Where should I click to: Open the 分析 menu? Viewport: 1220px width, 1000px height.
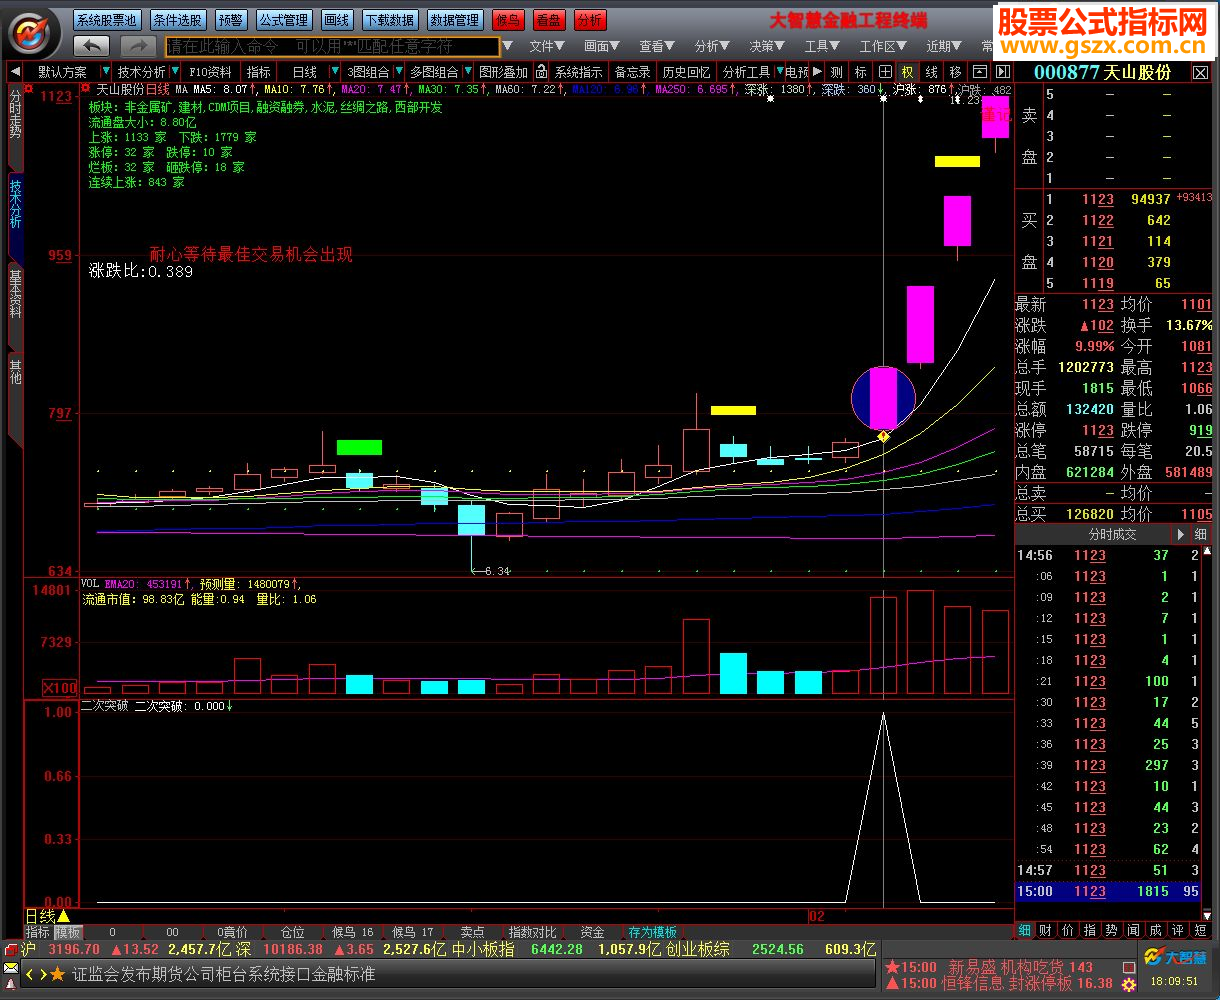(x=713, y=46)
